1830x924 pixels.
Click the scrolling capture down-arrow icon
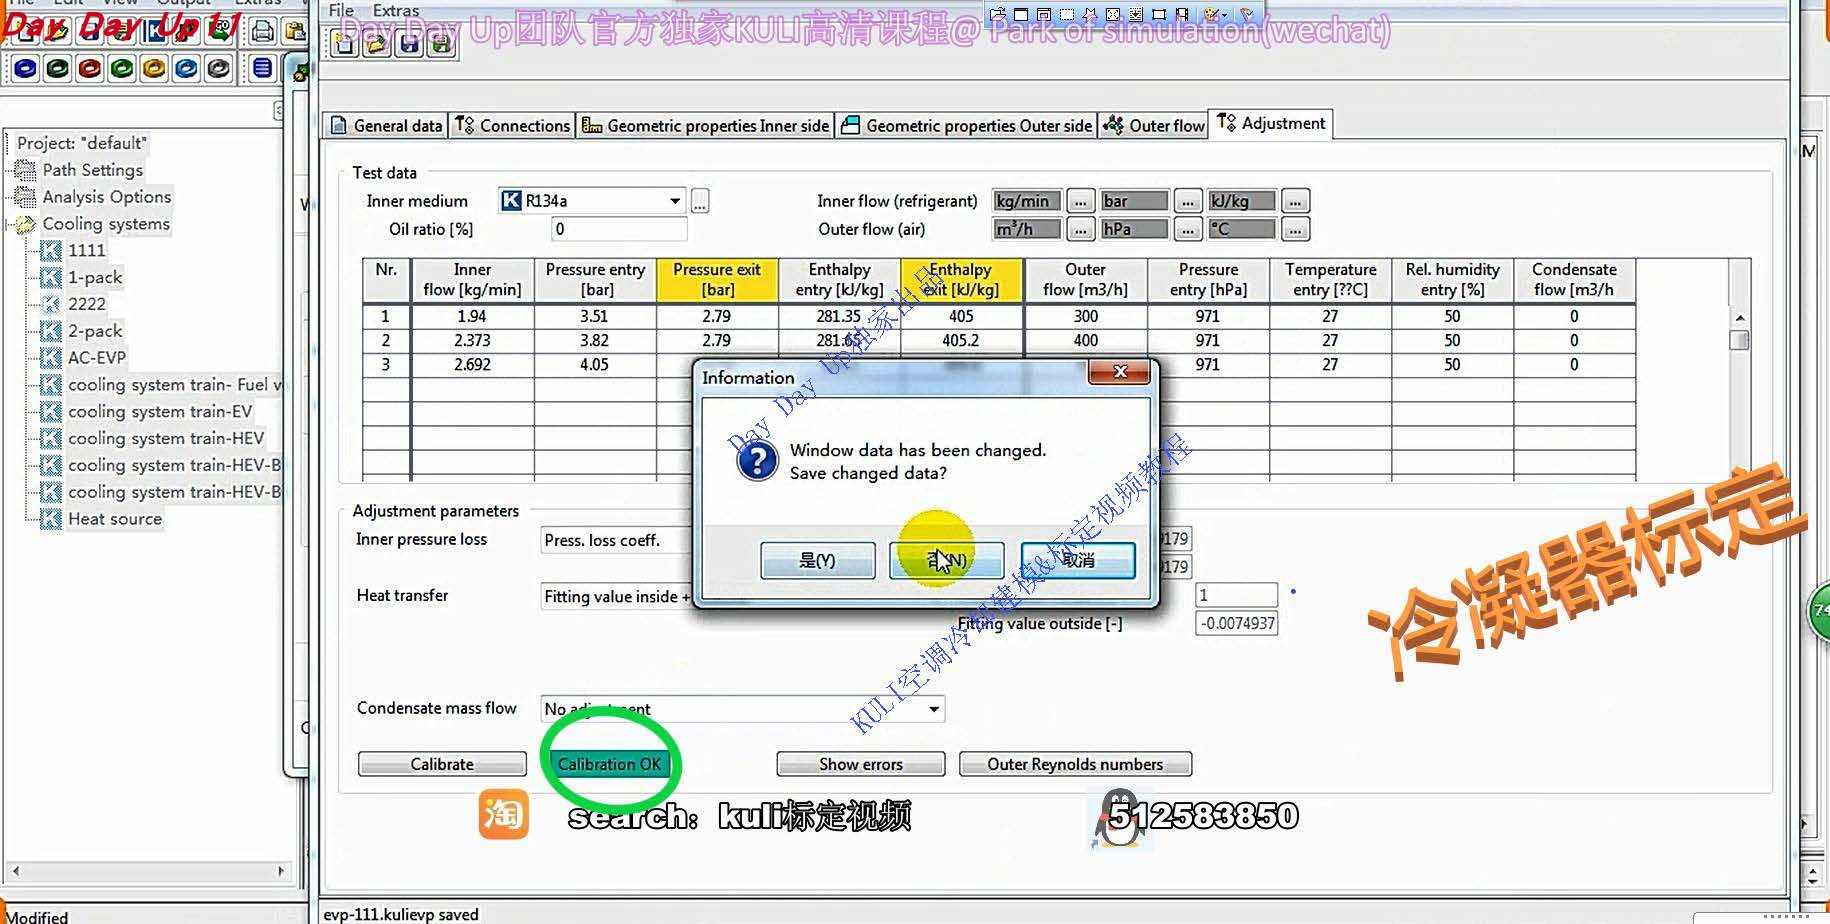(x=1135, y=14)
